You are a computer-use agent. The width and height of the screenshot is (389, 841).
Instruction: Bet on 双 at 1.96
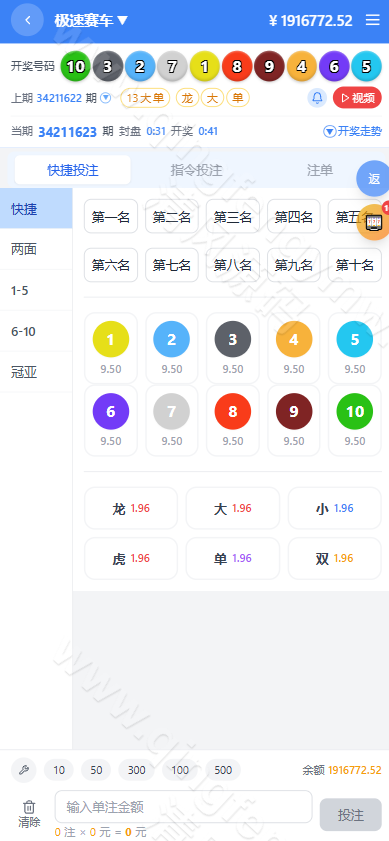pyautogui.click(x=335, y=558)
